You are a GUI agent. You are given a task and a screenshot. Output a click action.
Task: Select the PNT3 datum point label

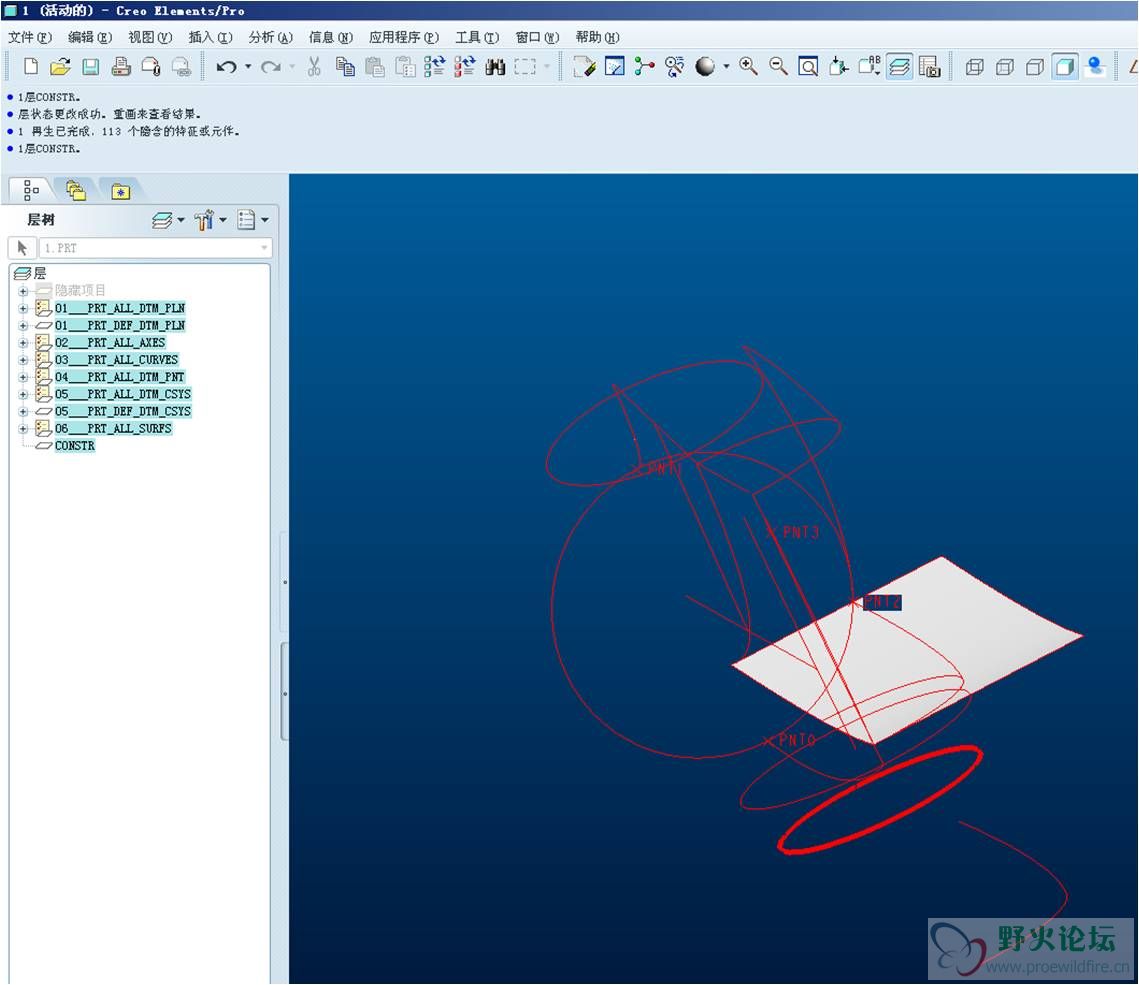800,532
